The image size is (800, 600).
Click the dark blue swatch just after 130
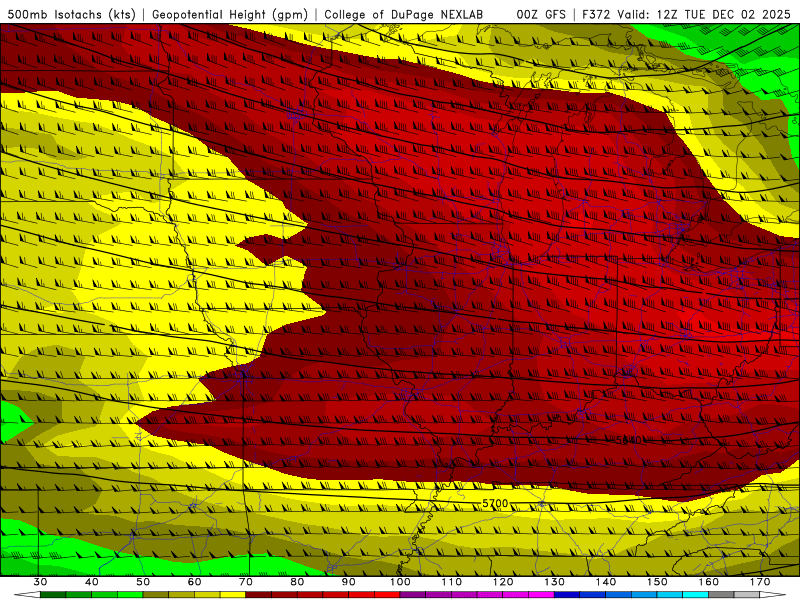pos(567,595)
